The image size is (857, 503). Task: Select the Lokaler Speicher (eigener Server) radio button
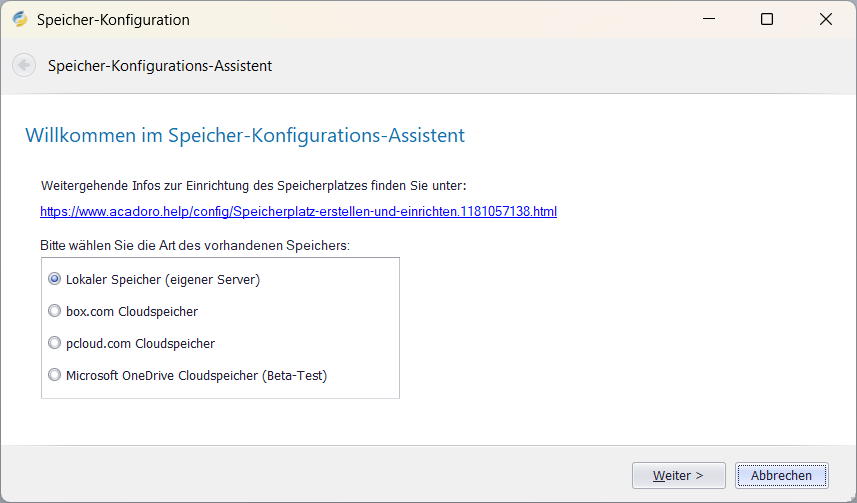(55, 279)
